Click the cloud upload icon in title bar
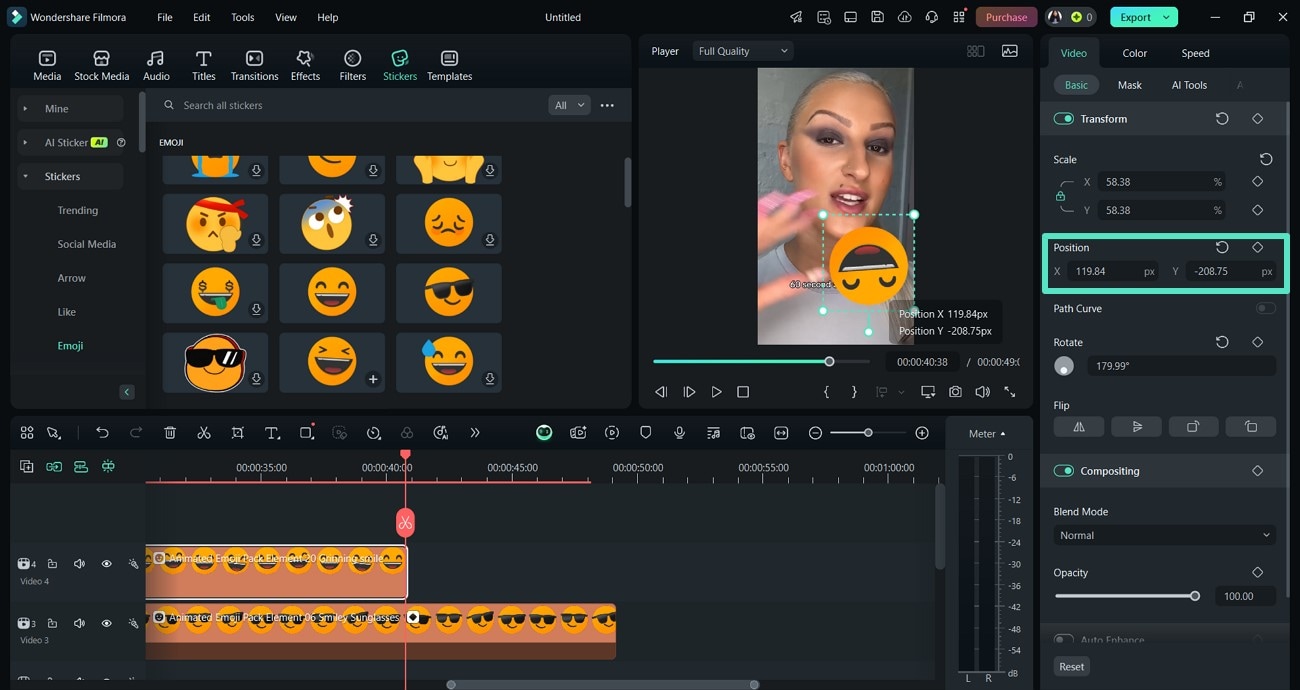The image size is (1300, 690). 905,17
